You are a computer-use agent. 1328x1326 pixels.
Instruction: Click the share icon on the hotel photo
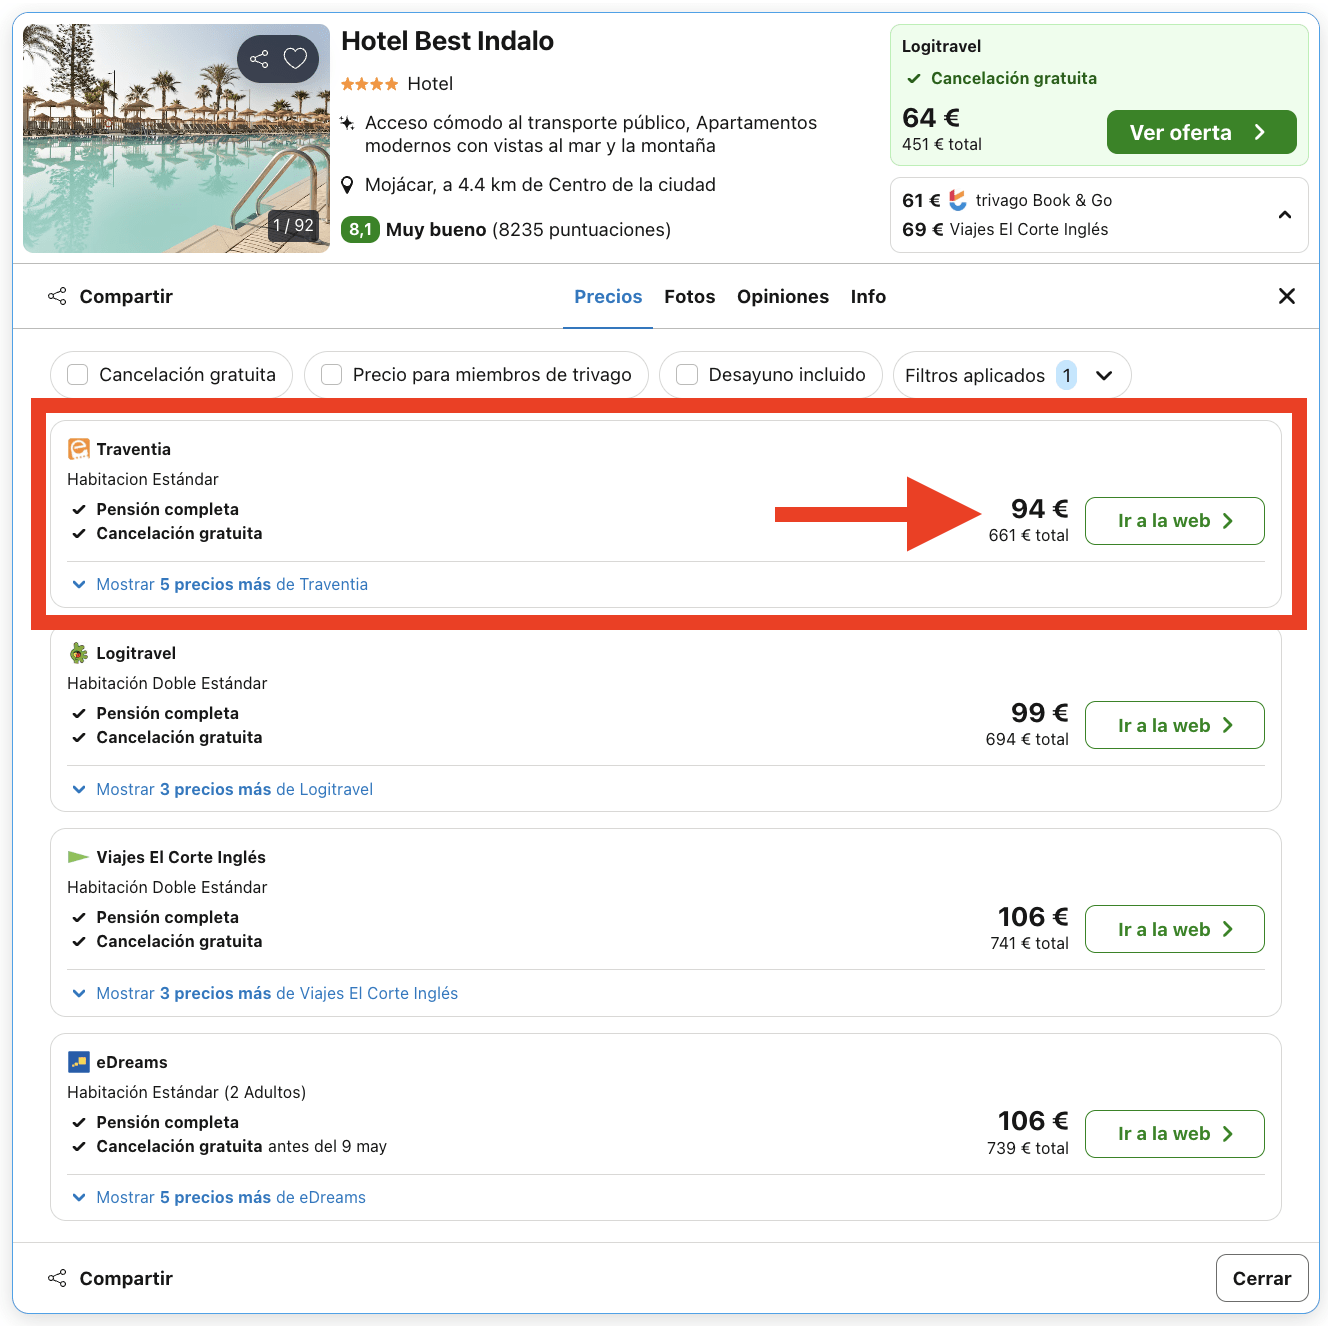[259, 58]
